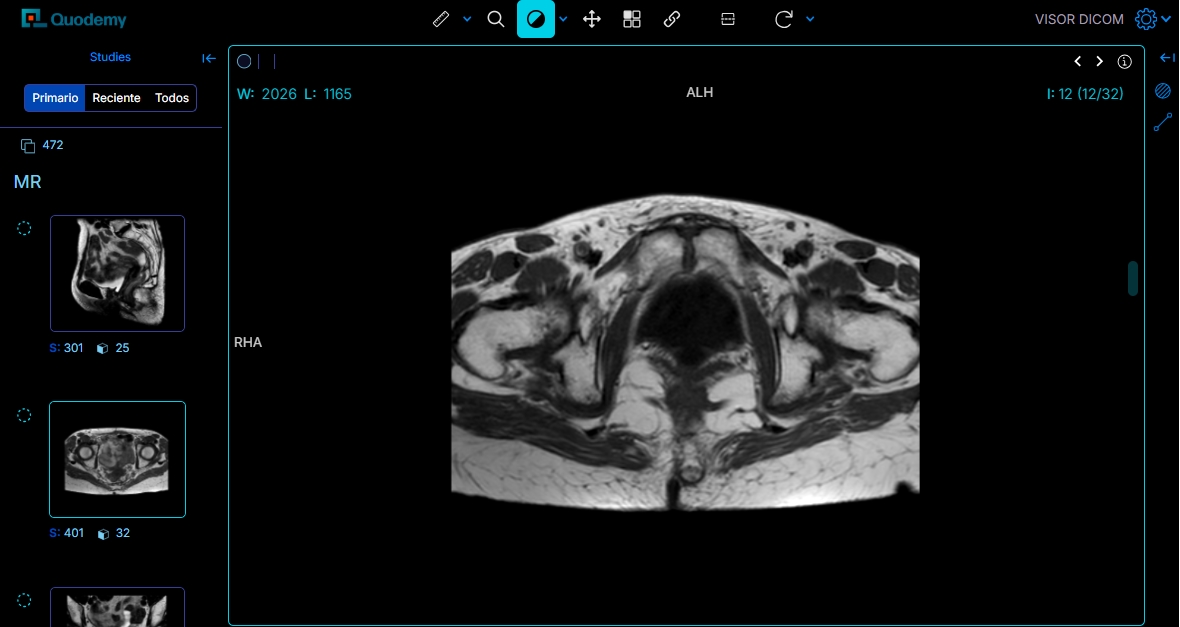Select the MR modality label
The image size is (1180, 627).
[27, 181]
